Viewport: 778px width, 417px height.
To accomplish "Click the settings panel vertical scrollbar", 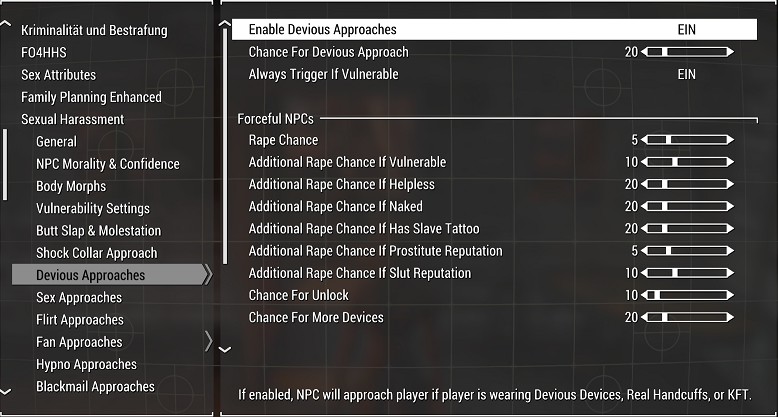I will point(225,146).
